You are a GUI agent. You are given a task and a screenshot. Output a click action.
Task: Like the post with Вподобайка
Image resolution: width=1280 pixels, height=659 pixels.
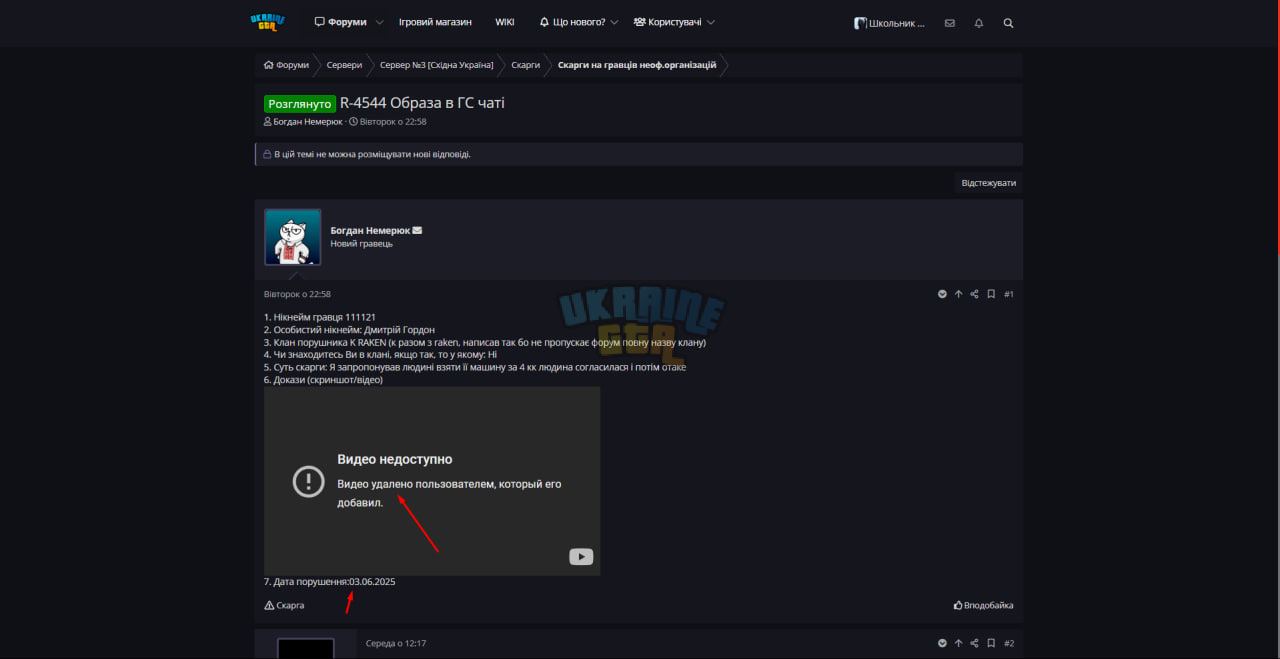983,605
